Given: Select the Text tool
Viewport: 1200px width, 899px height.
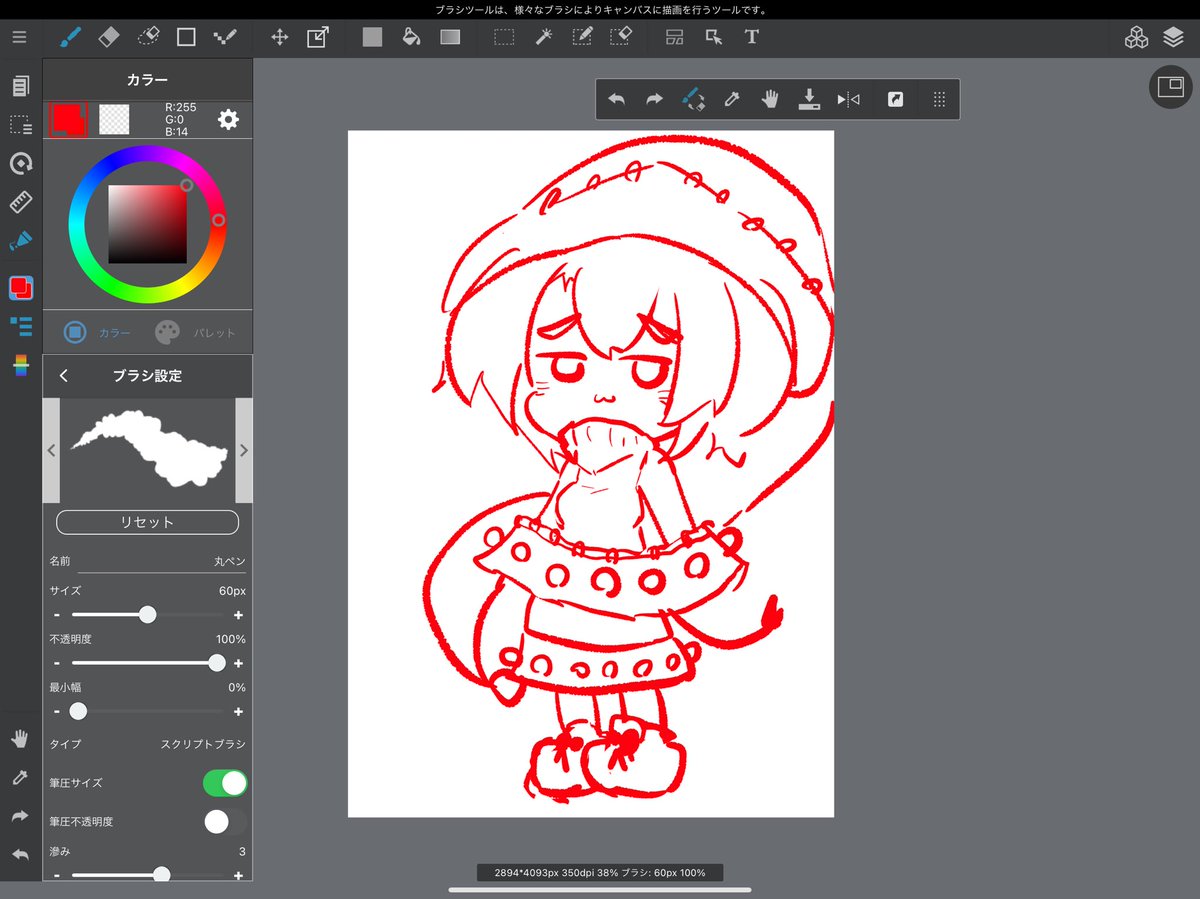Looking at the screenshot, I should pos(752,37).
